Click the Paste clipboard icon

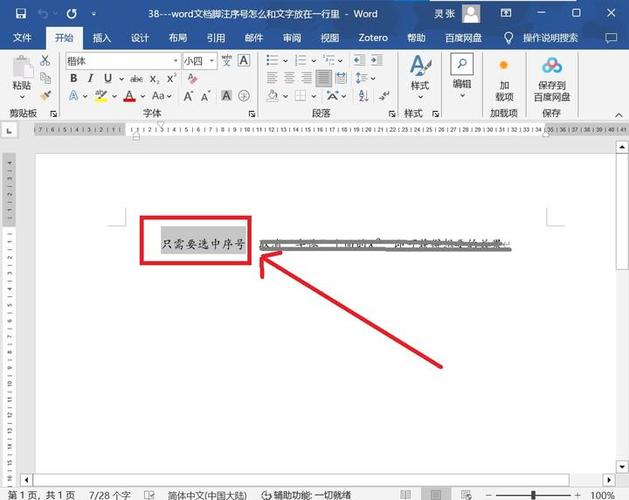click(22, 67)
